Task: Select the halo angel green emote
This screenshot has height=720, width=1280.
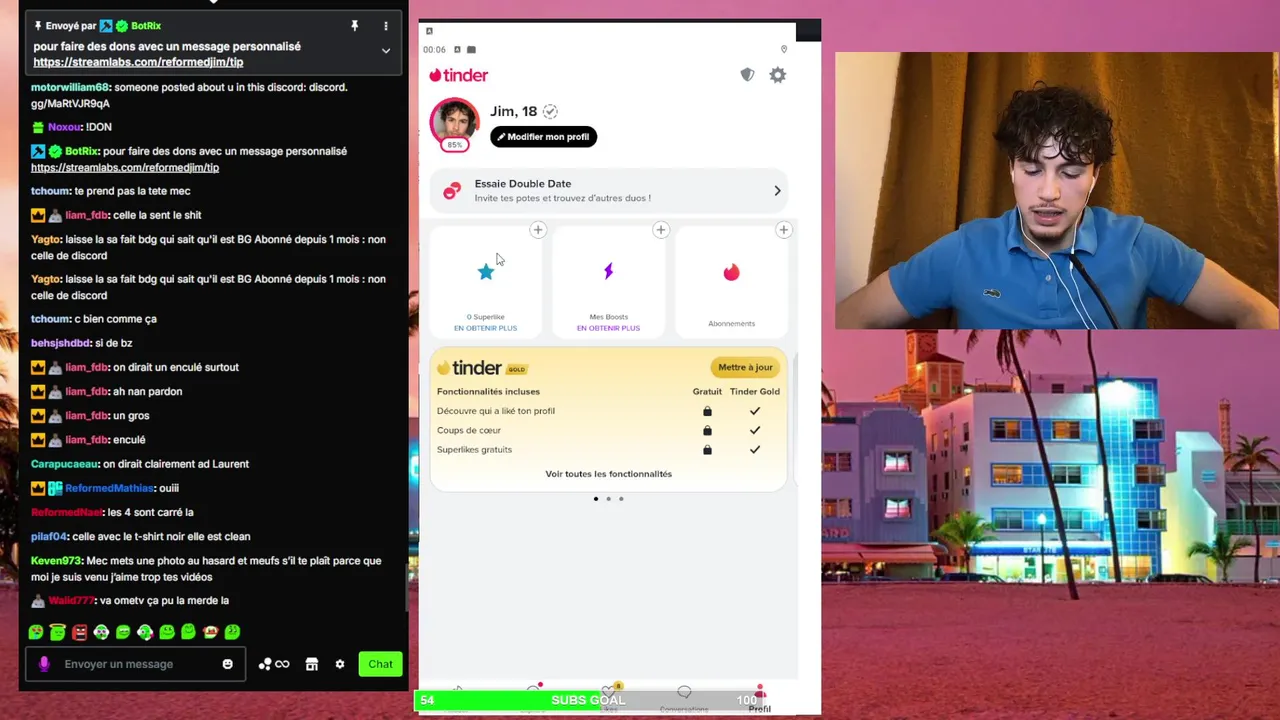Action: [x=58, y=632]
